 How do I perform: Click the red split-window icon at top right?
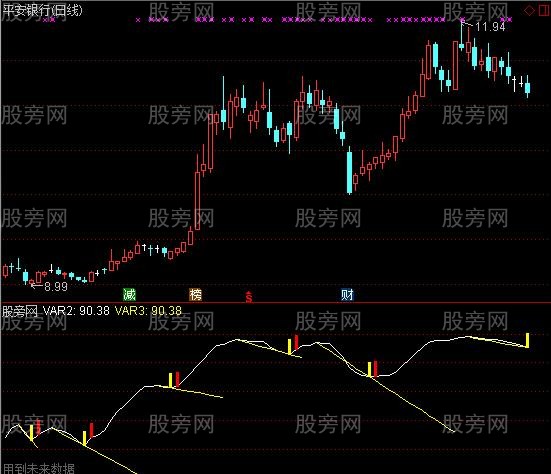(x=544, y=11)
